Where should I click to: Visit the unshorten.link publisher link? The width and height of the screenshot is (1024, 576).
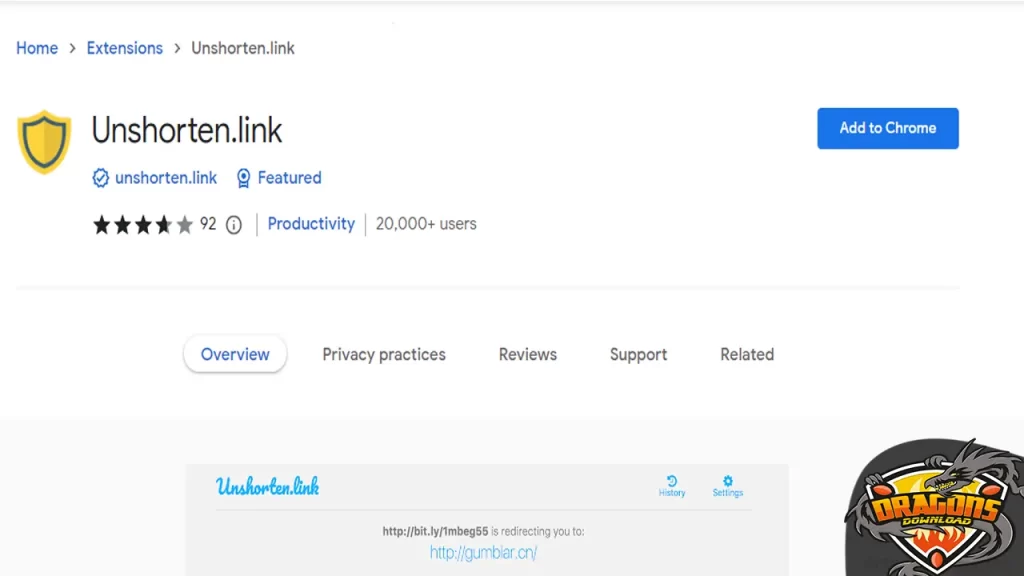(x=166, y=178)
